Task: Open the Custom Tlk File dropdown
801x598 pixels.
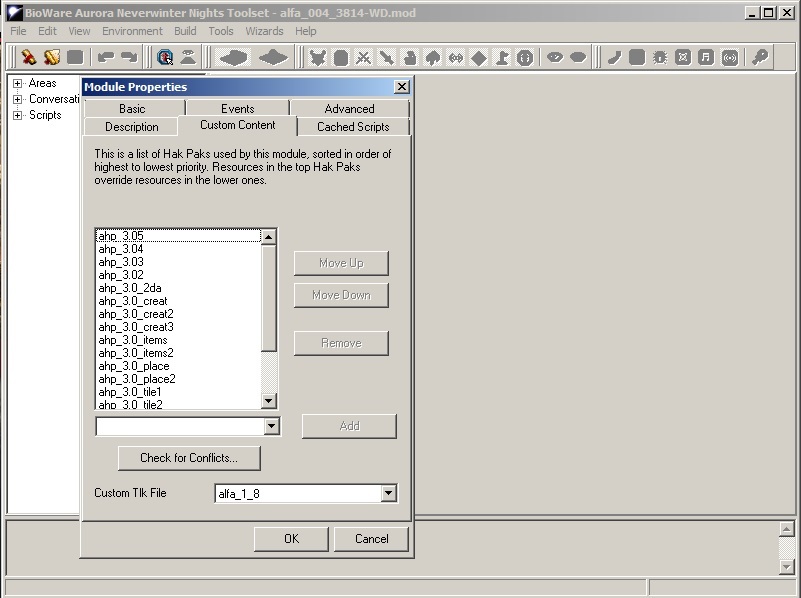Action: click(388, 493)
